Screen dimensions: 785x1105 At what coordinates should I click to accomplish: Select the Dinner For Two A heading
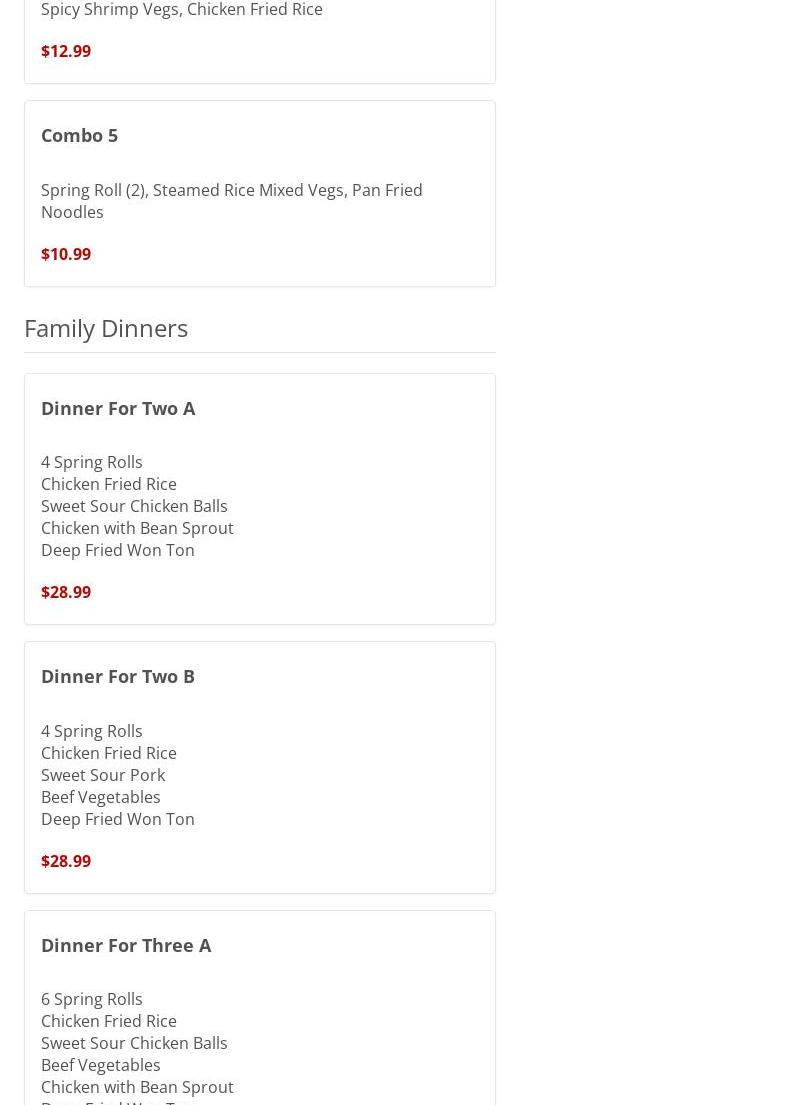[118, 408]
